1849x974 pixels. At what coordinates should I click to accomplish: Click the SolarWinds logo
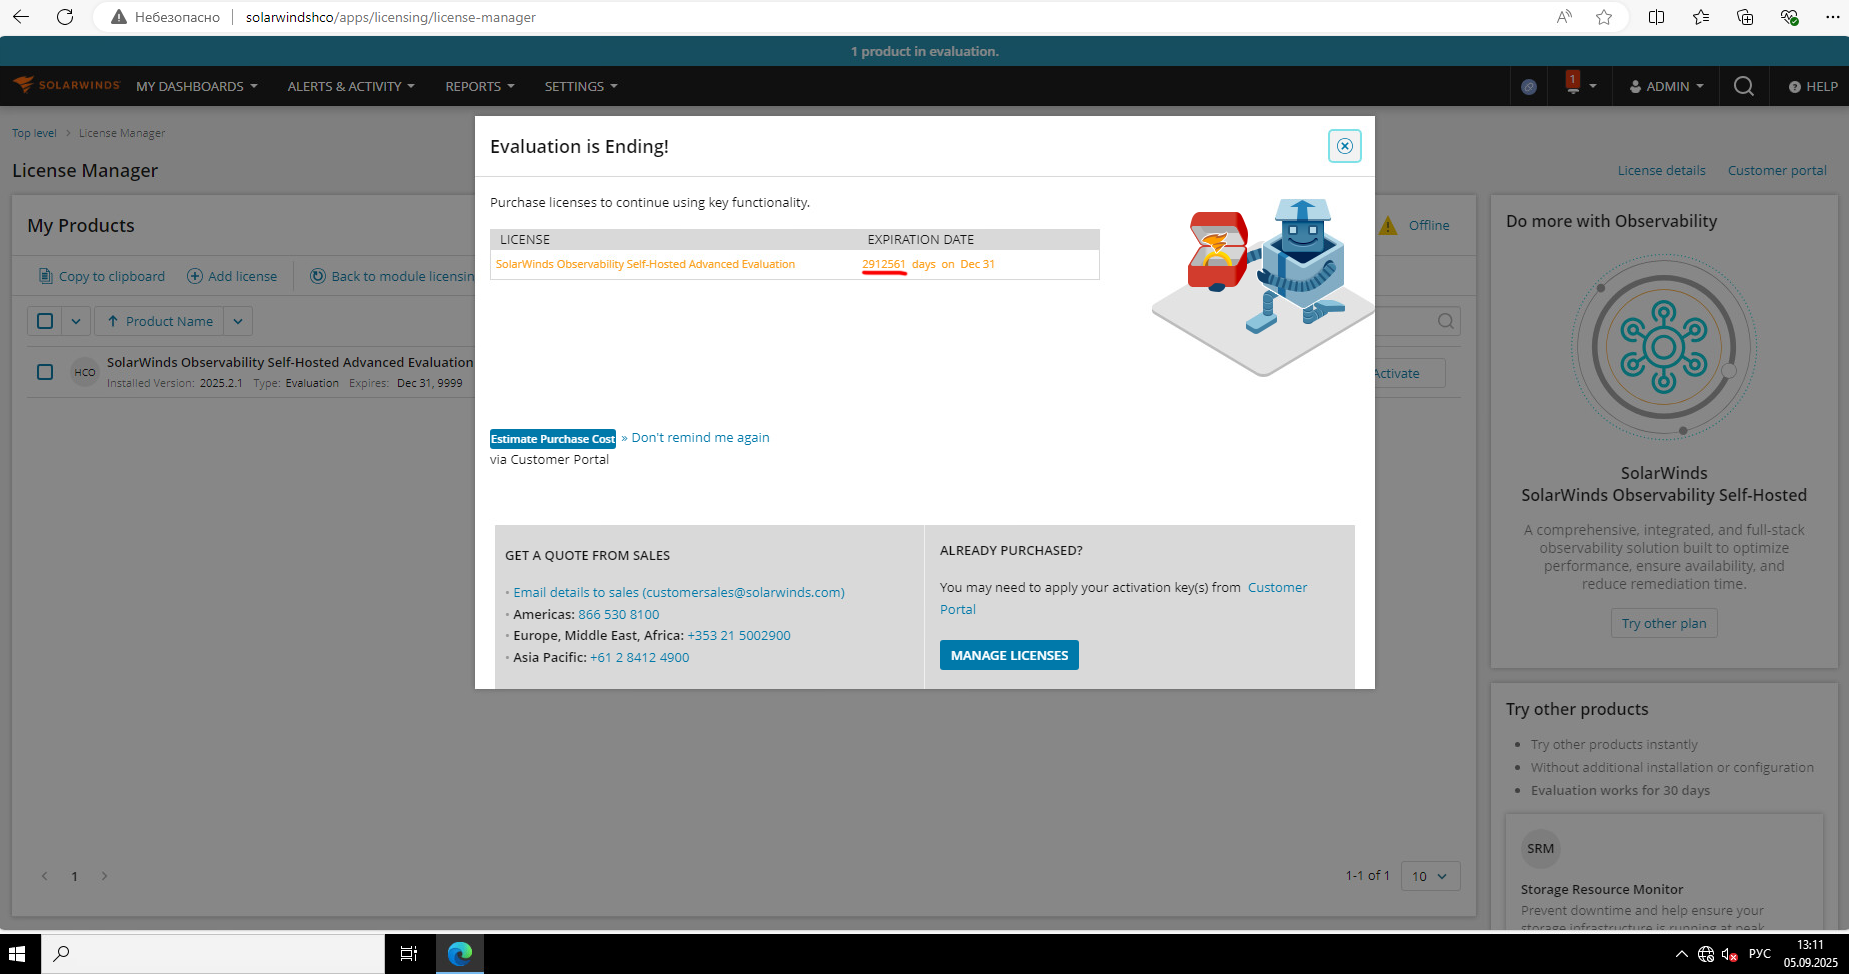pyautogui.click(x=66, y=85)
